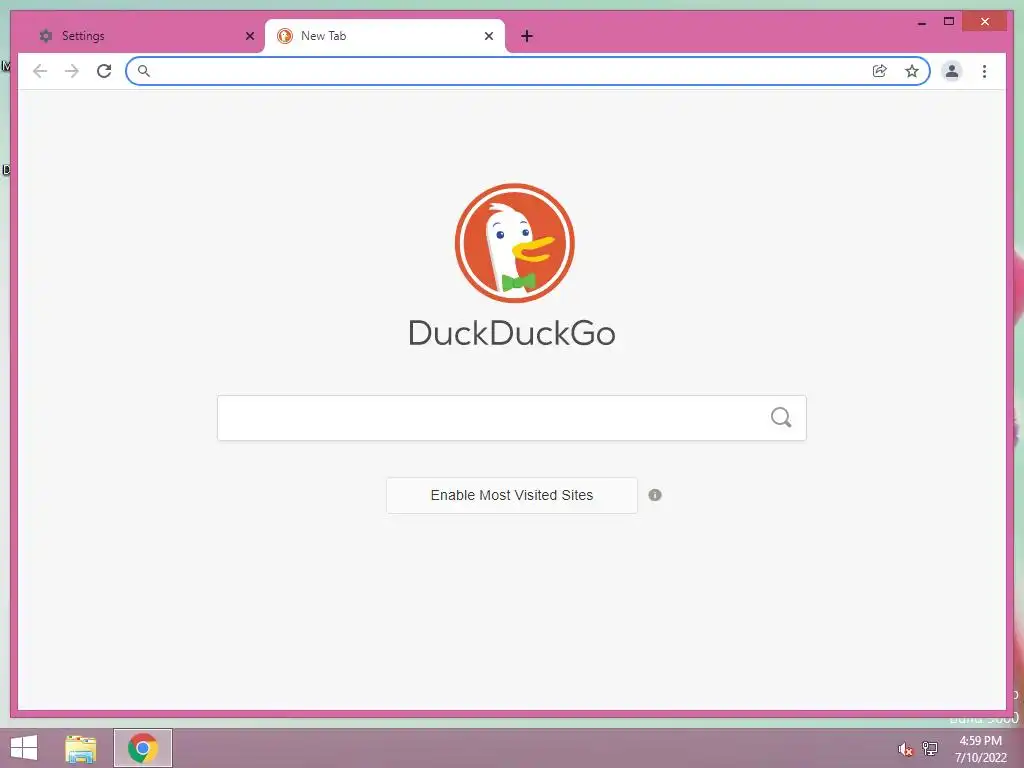Bookmark this tab with the star icon

click(912, 71)
